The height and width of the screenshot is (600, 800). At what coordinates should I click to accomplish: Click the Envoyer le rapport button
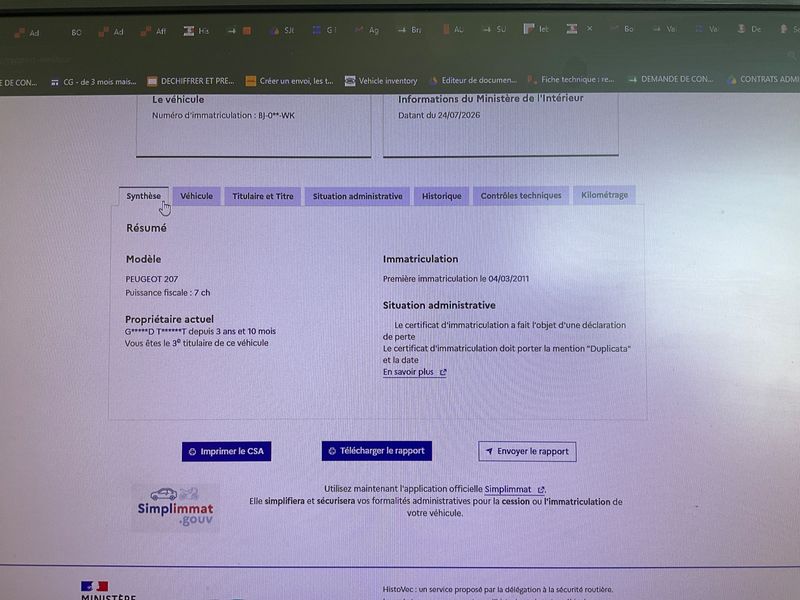coord(527,452)
